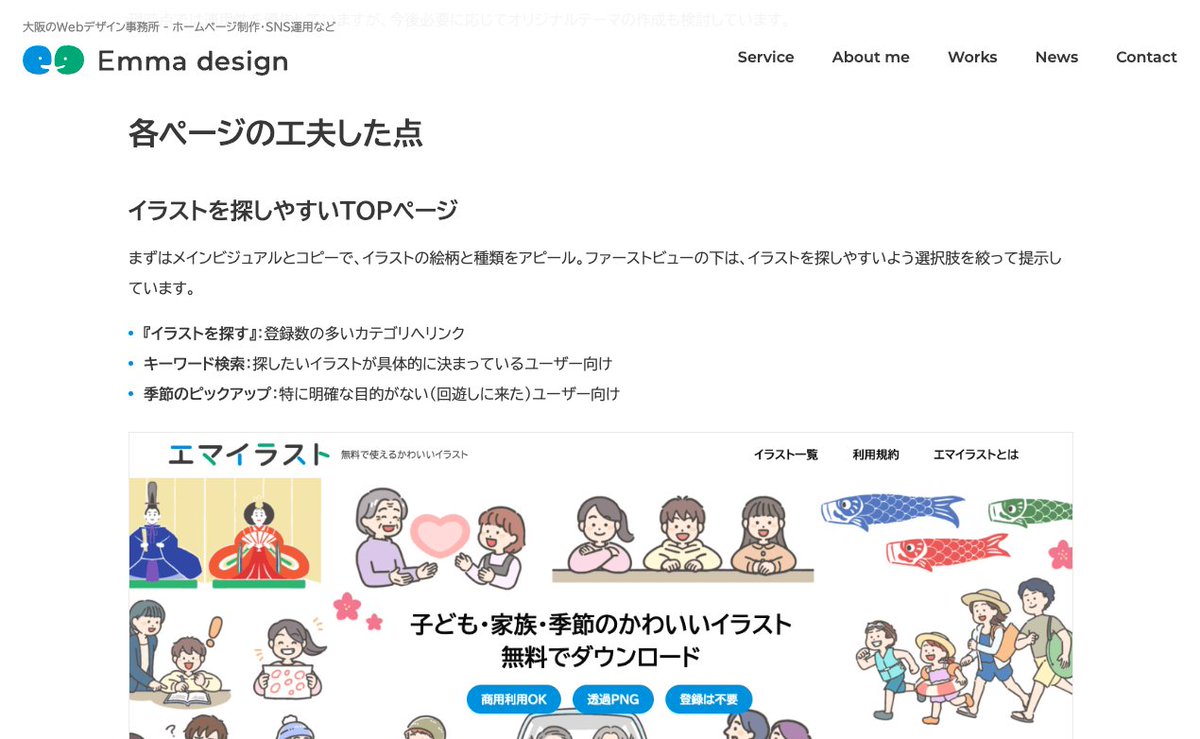Viewport: 1200px width, 739px height.
Task: Click the preview headline 子ども・家族・季節のかわいいイラスト
Action: pos(601,625)
